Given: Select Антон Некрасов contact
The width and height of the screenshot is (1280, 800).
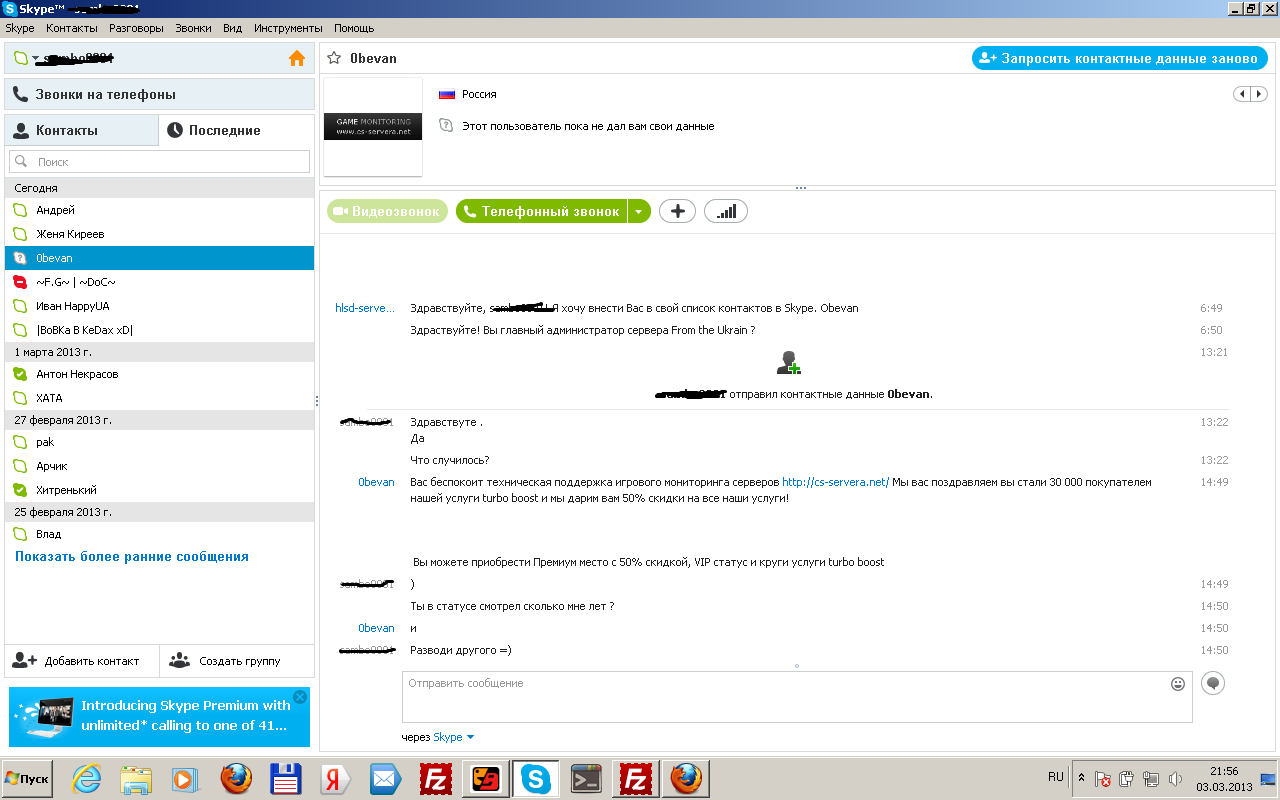Looking at the screenshot, I should tap(159, 374).
